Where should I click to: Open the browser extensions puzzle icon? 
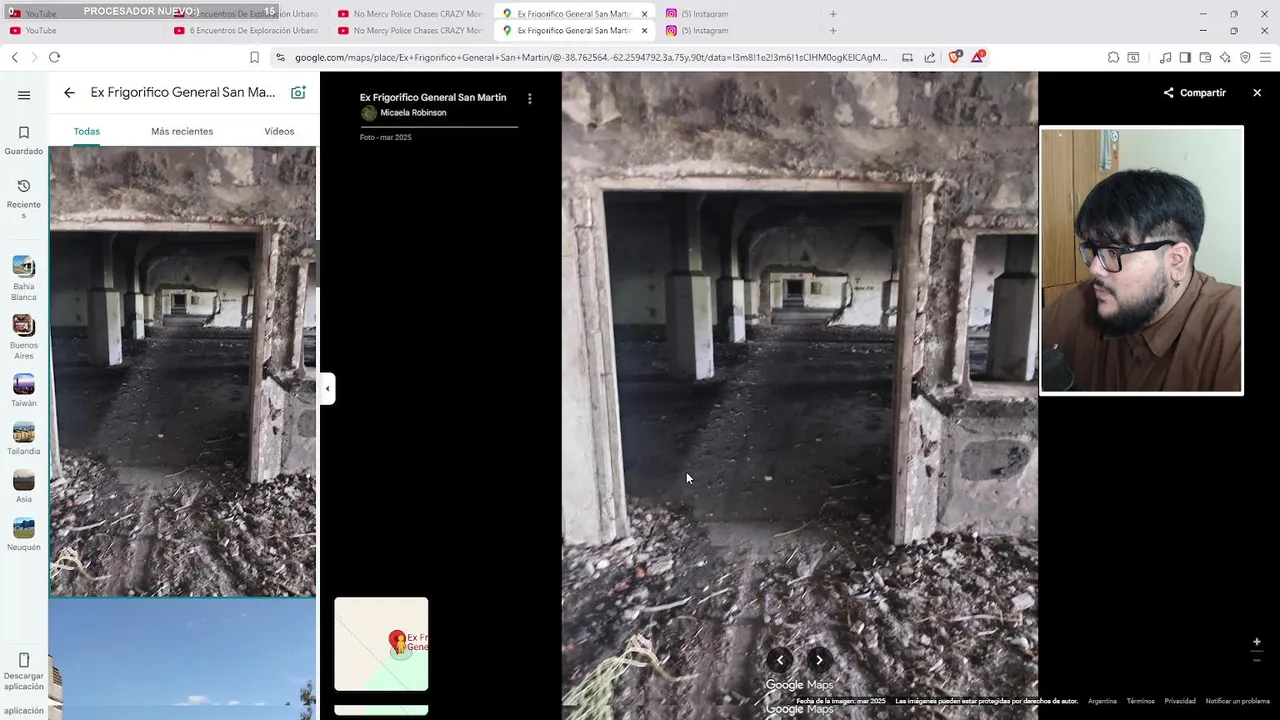coord(1113,57)
